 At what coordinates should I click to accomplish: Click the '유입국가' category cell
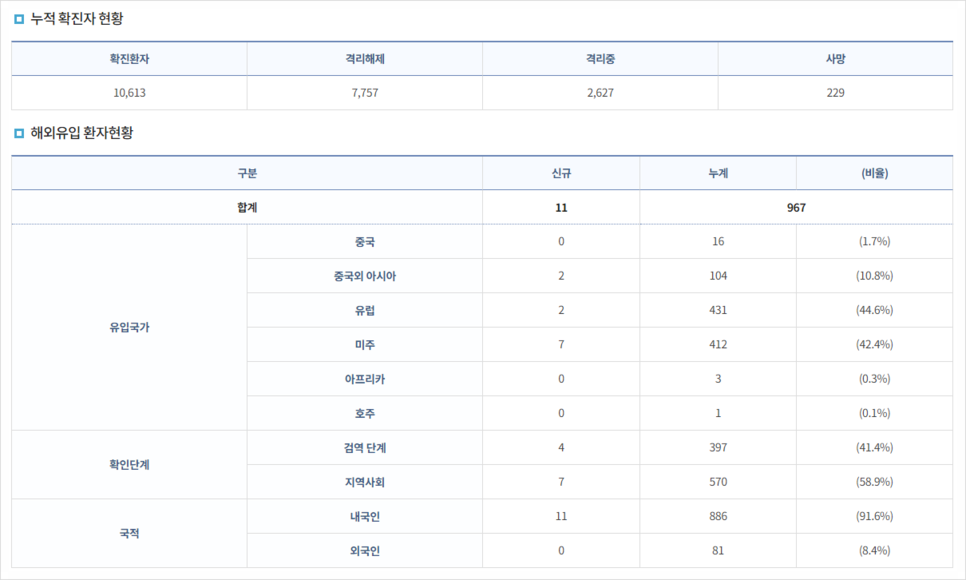[129, 327]
